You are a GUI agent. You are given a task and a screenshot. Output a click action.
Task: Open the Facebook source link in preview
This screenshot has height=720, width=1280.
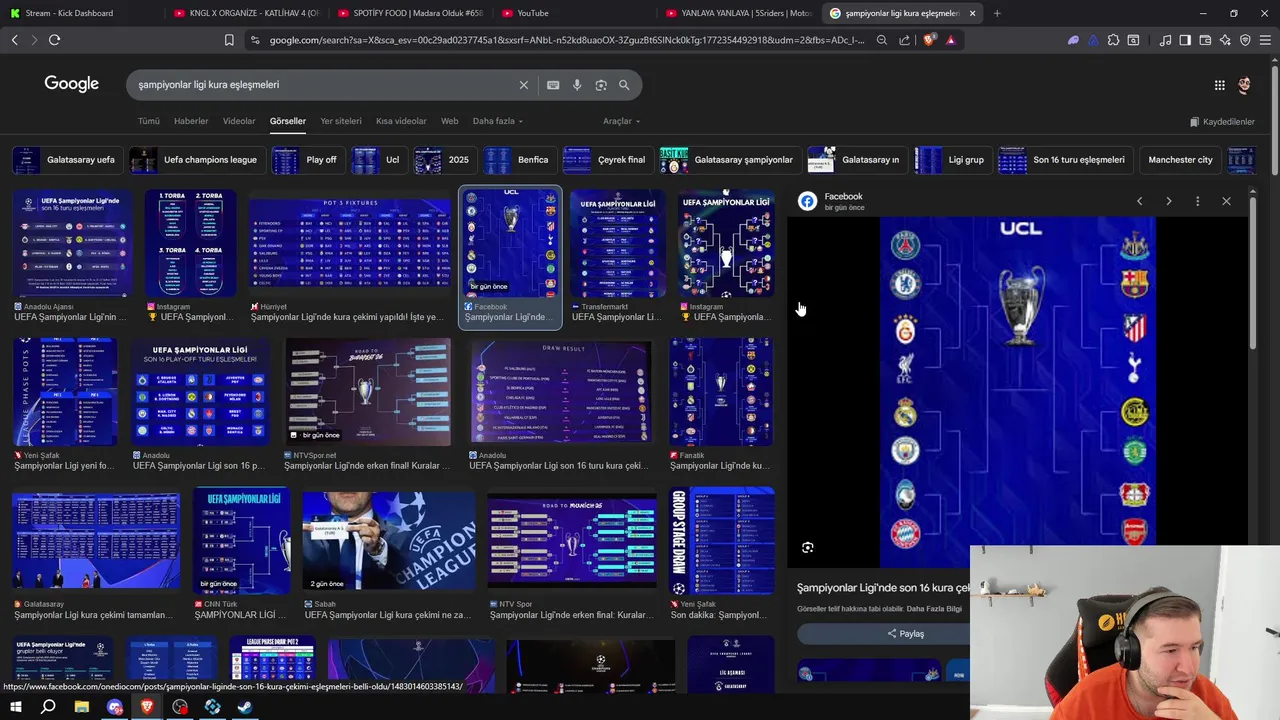point(843,197)
